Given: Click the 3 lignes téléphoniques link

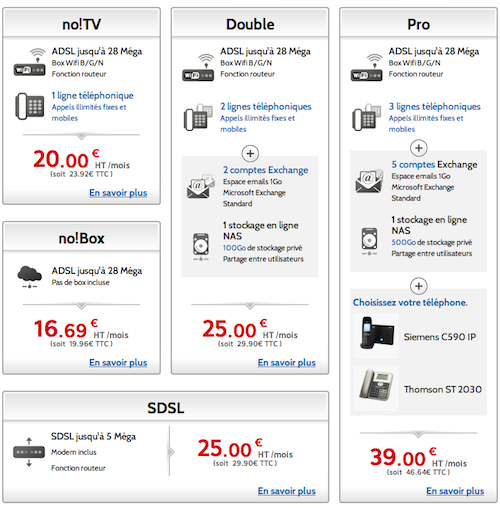Looking at the screenshot, I should pos(435,107).
